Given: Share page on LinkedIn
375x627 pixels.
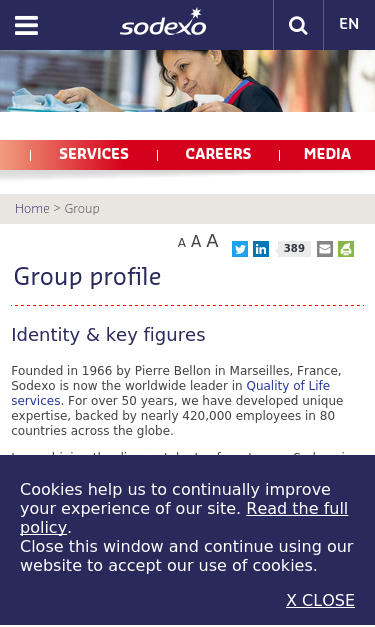Looking at the screenshot, I should [x=261, y=249].
